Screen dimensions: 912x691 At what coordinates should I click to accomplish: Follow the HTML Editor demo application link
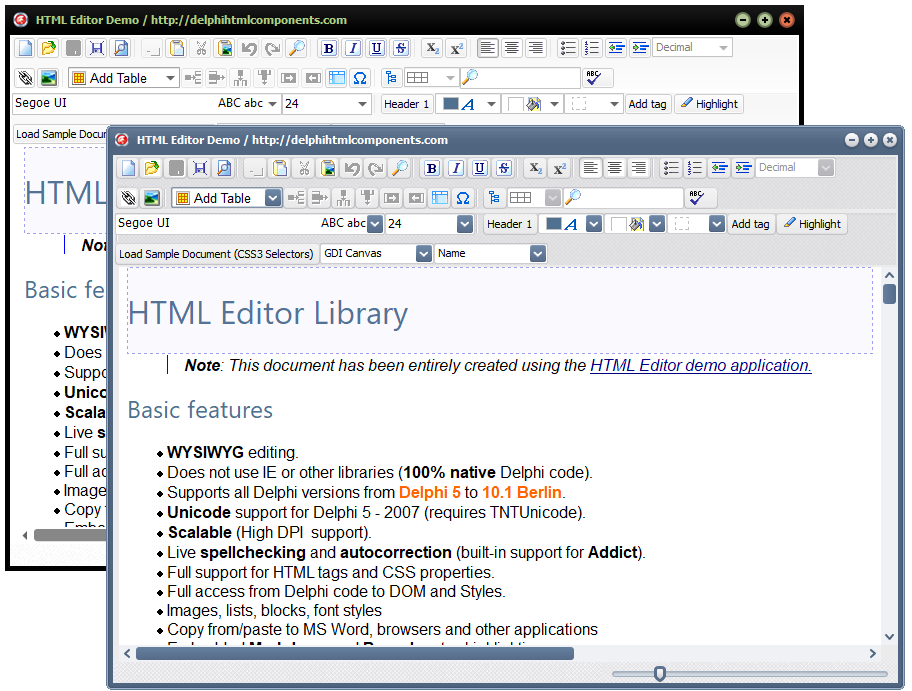coord(700,365)
